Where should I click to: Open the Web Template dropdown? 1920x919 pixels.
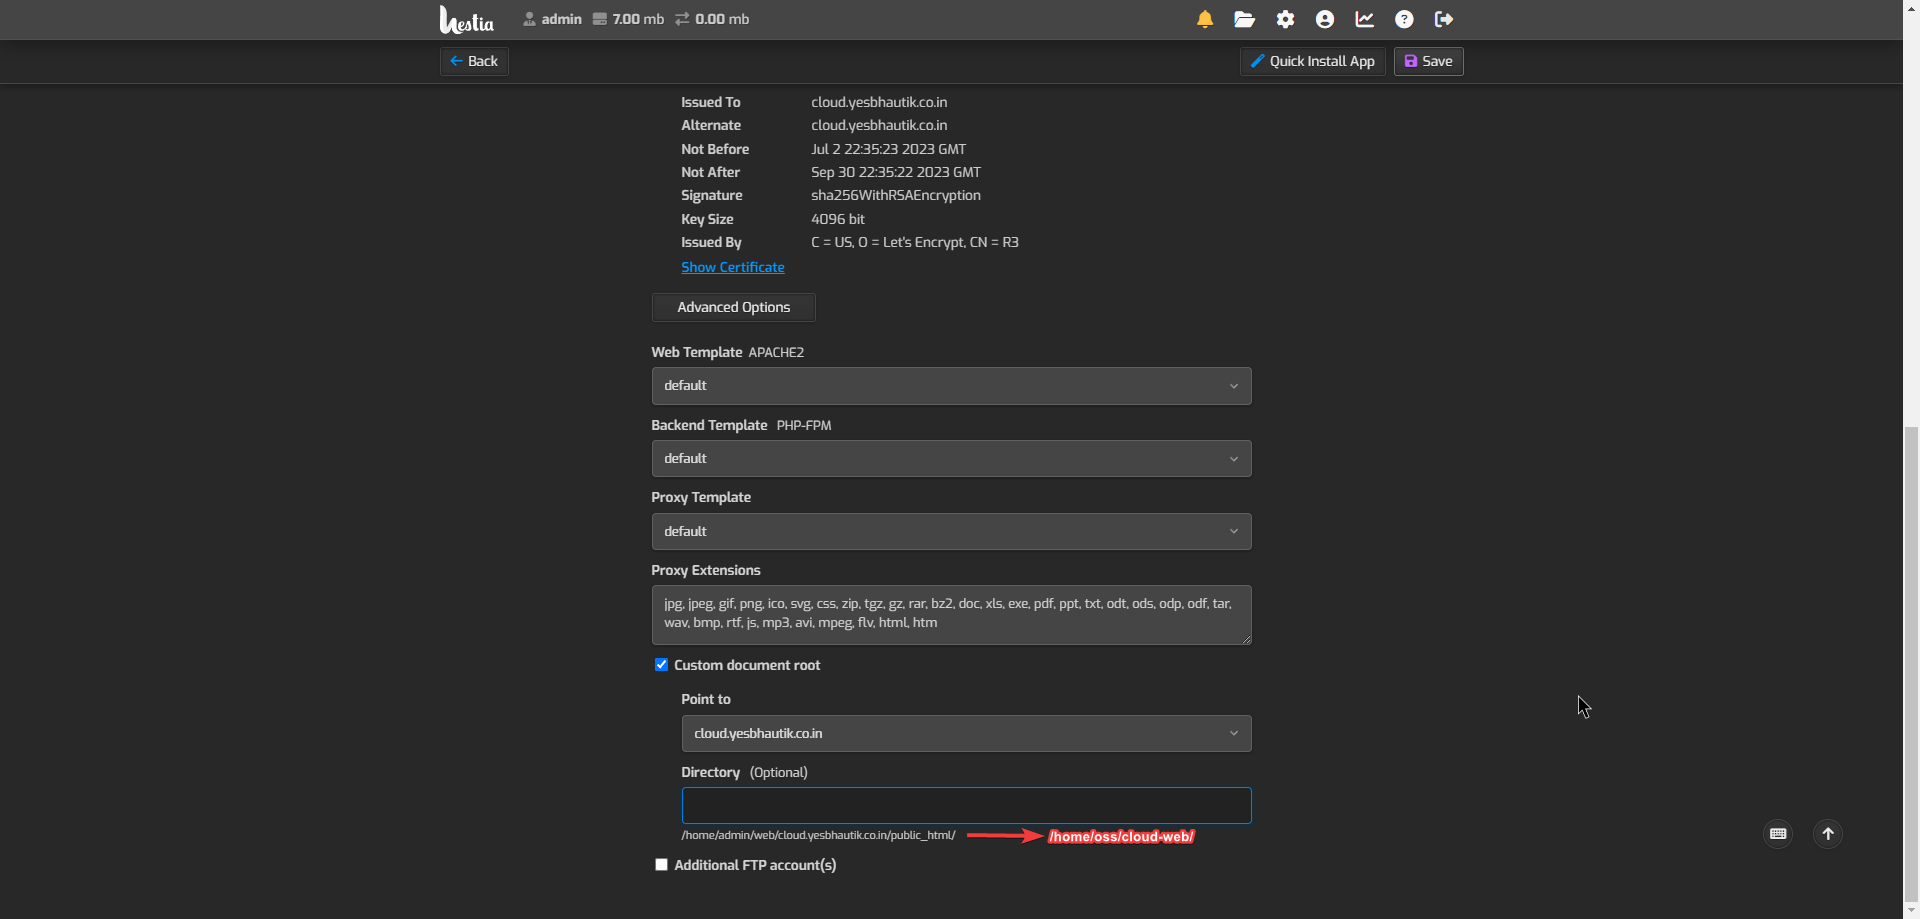coord(951,386)
